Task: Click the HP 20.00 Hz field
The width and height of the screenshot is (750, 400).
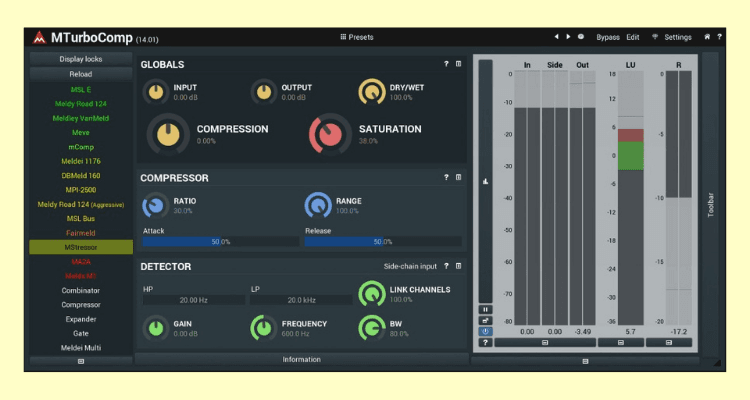Action: point(194,300)
